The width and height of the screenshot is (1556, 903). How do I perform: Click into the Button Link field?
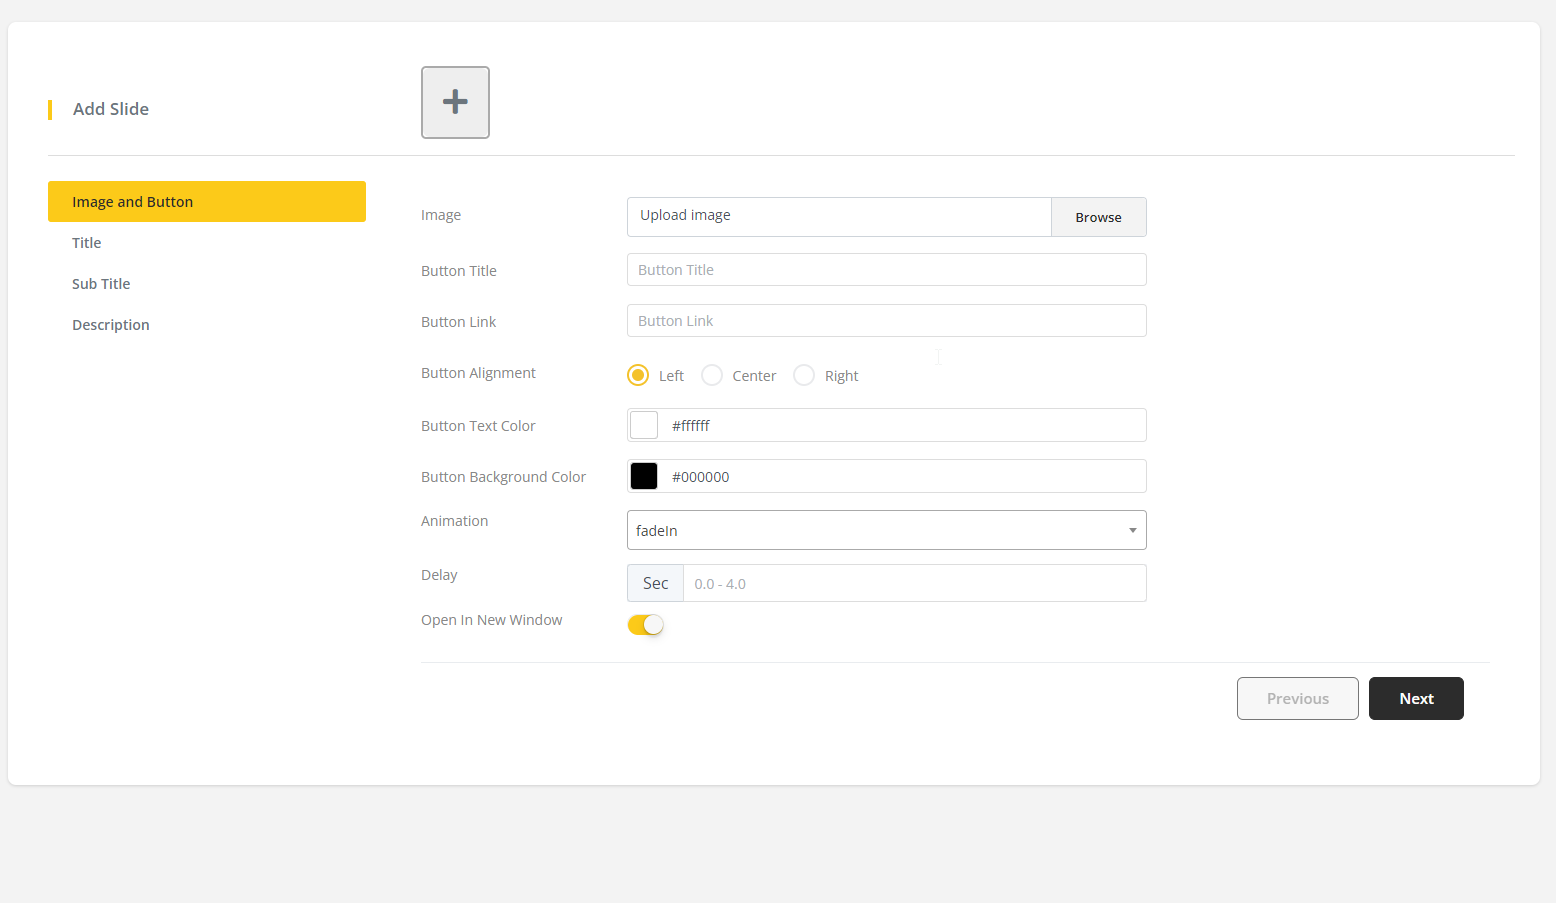886,321
